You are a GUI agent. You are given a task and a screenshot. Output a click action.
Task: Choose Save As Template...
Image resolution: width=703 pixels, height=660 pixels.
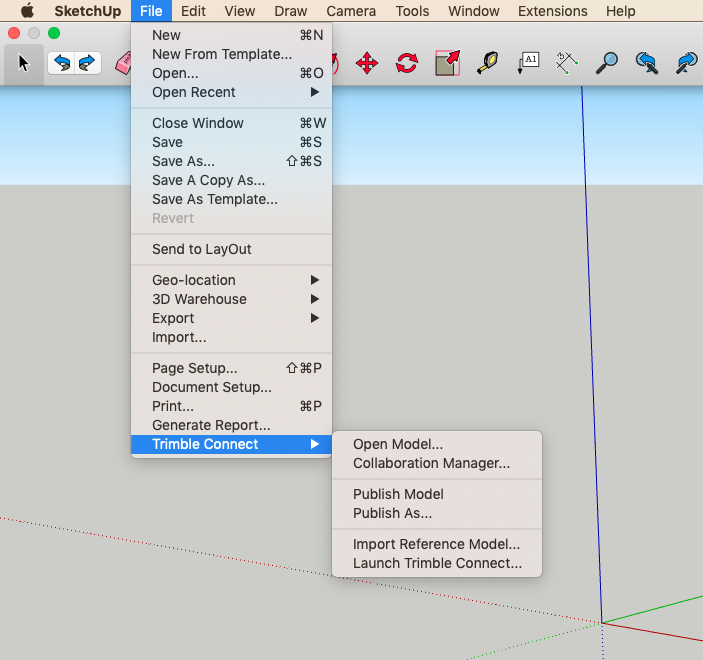pos(231,200)
